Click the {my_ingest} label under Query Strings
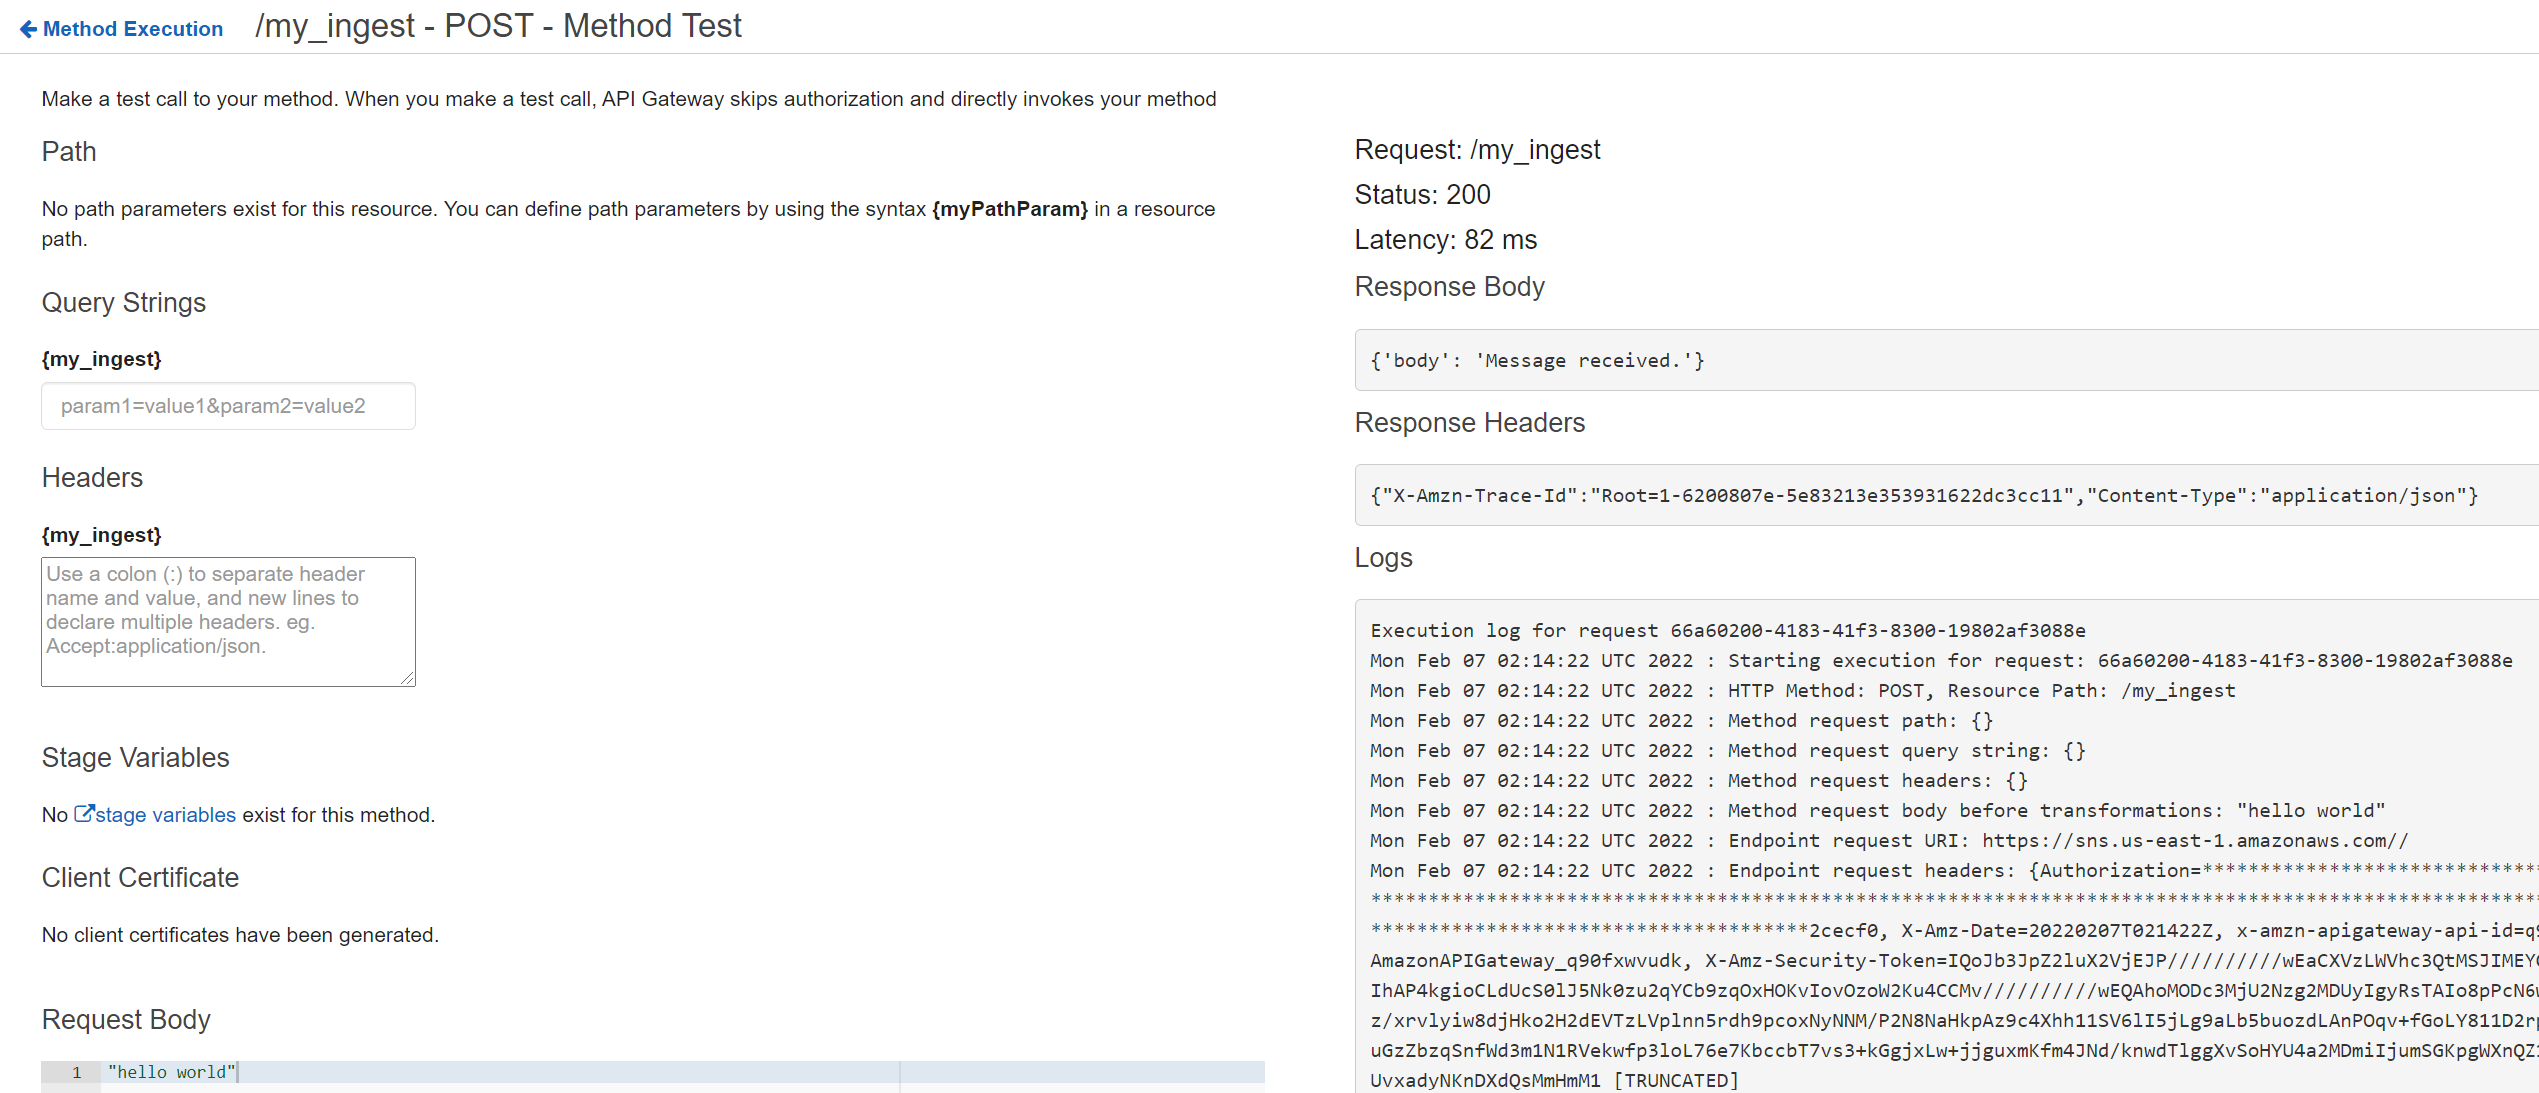The image size is (2539, 1093). pos(101,359)
